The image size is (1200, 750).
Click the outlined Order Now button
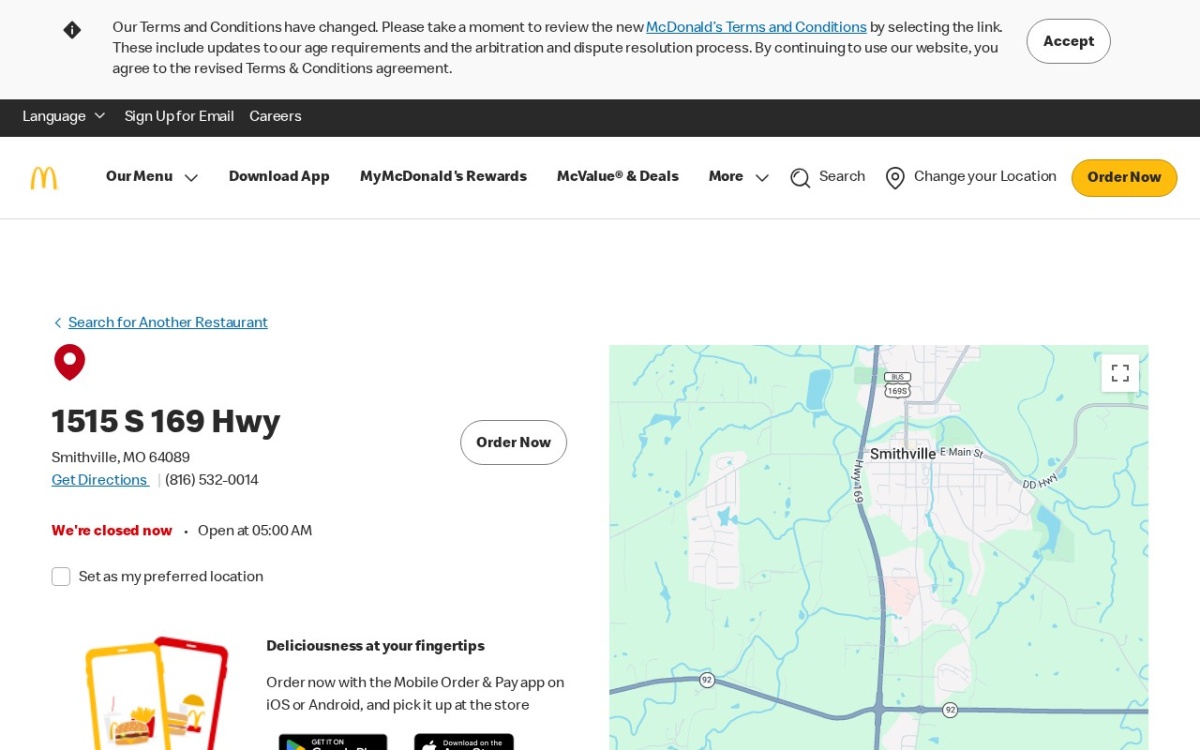[513, 443]
